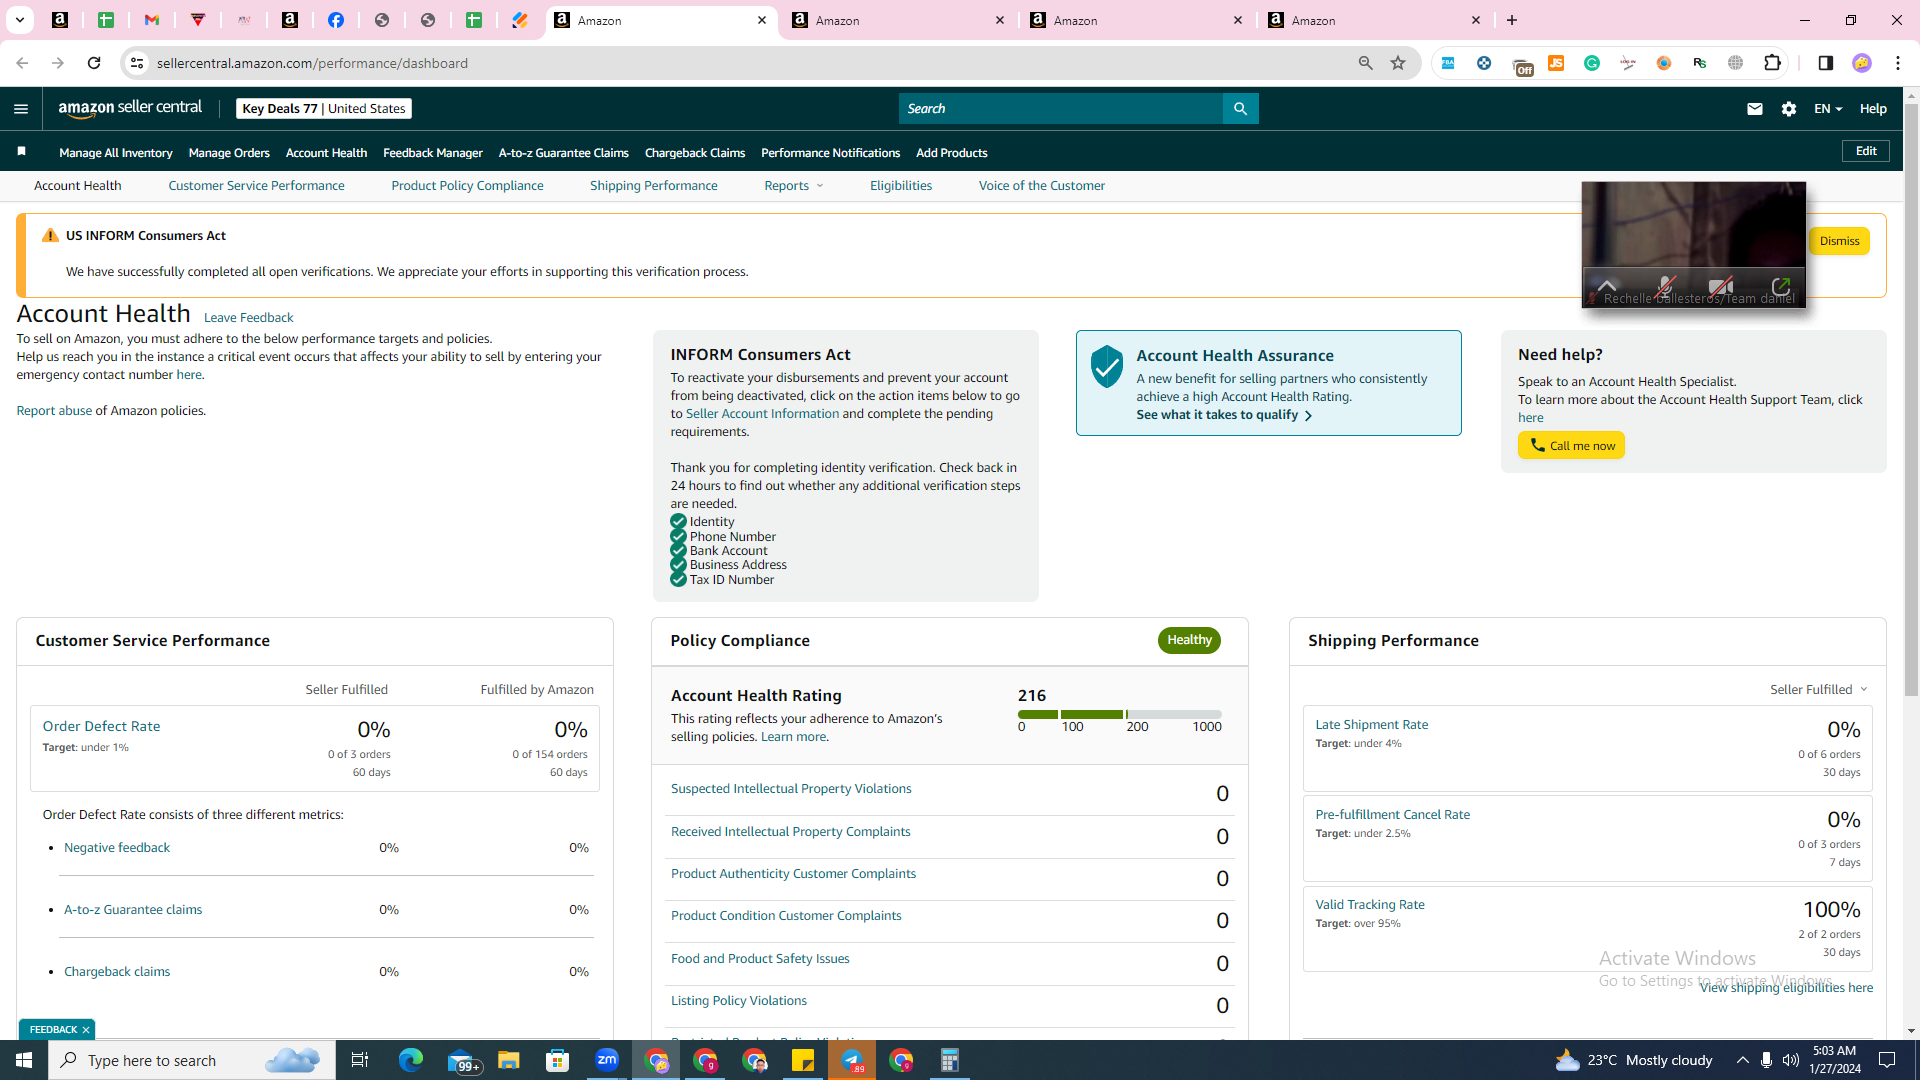Open the Leave Feedback link
The image size is (1920, 1080).
[x=248, y=318]
